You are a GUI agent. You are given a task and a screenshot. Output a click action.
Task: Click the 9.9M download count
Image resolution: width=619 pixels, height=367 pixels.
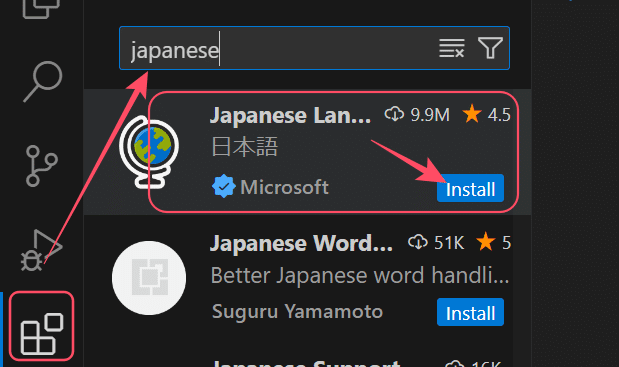point(417,115)
